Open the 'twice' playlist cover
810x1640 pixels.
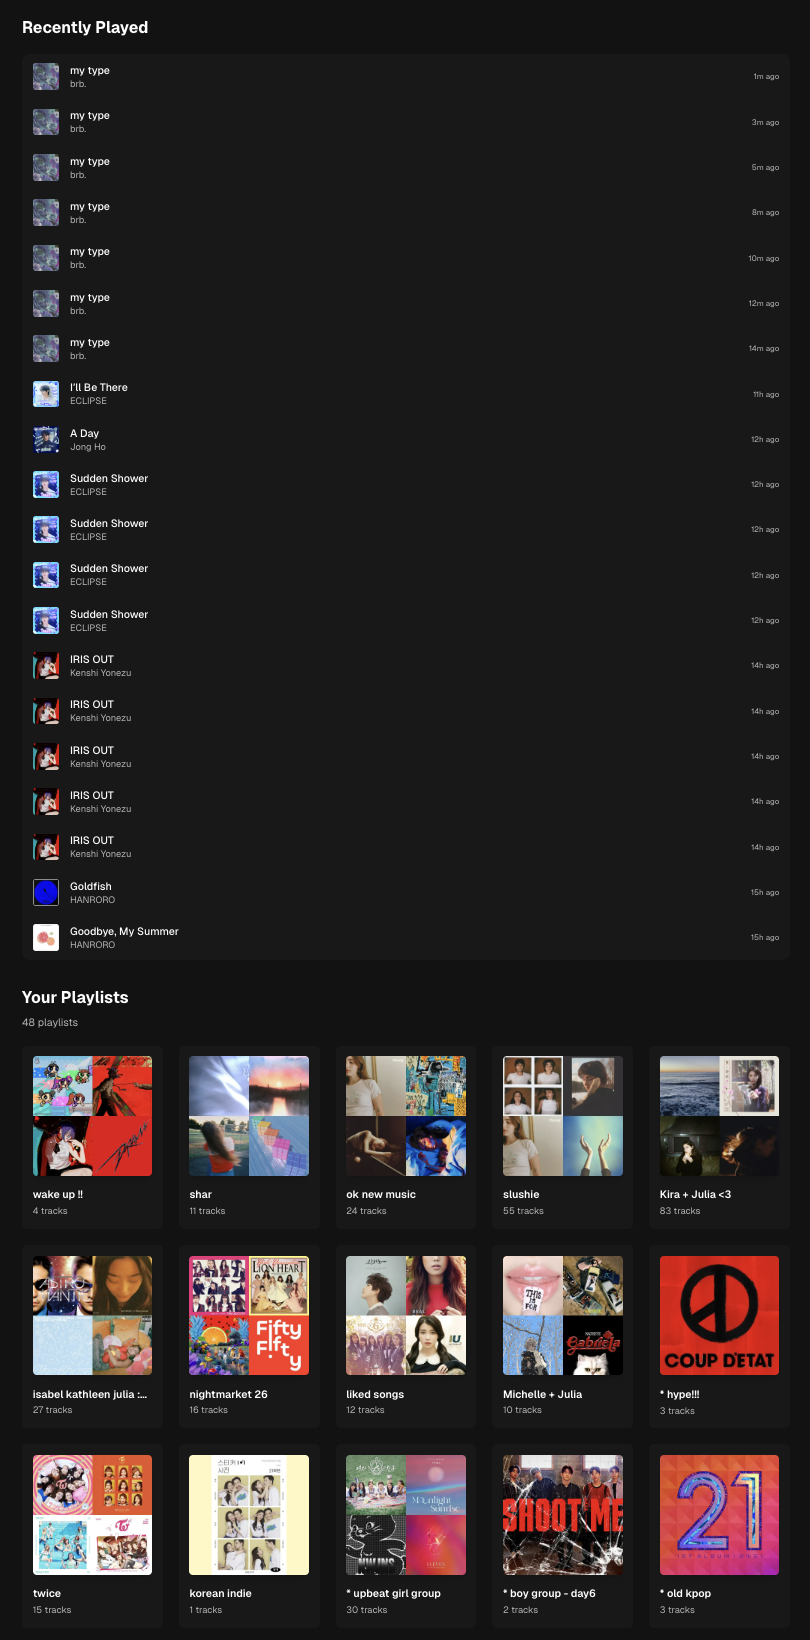(92, 1515)
